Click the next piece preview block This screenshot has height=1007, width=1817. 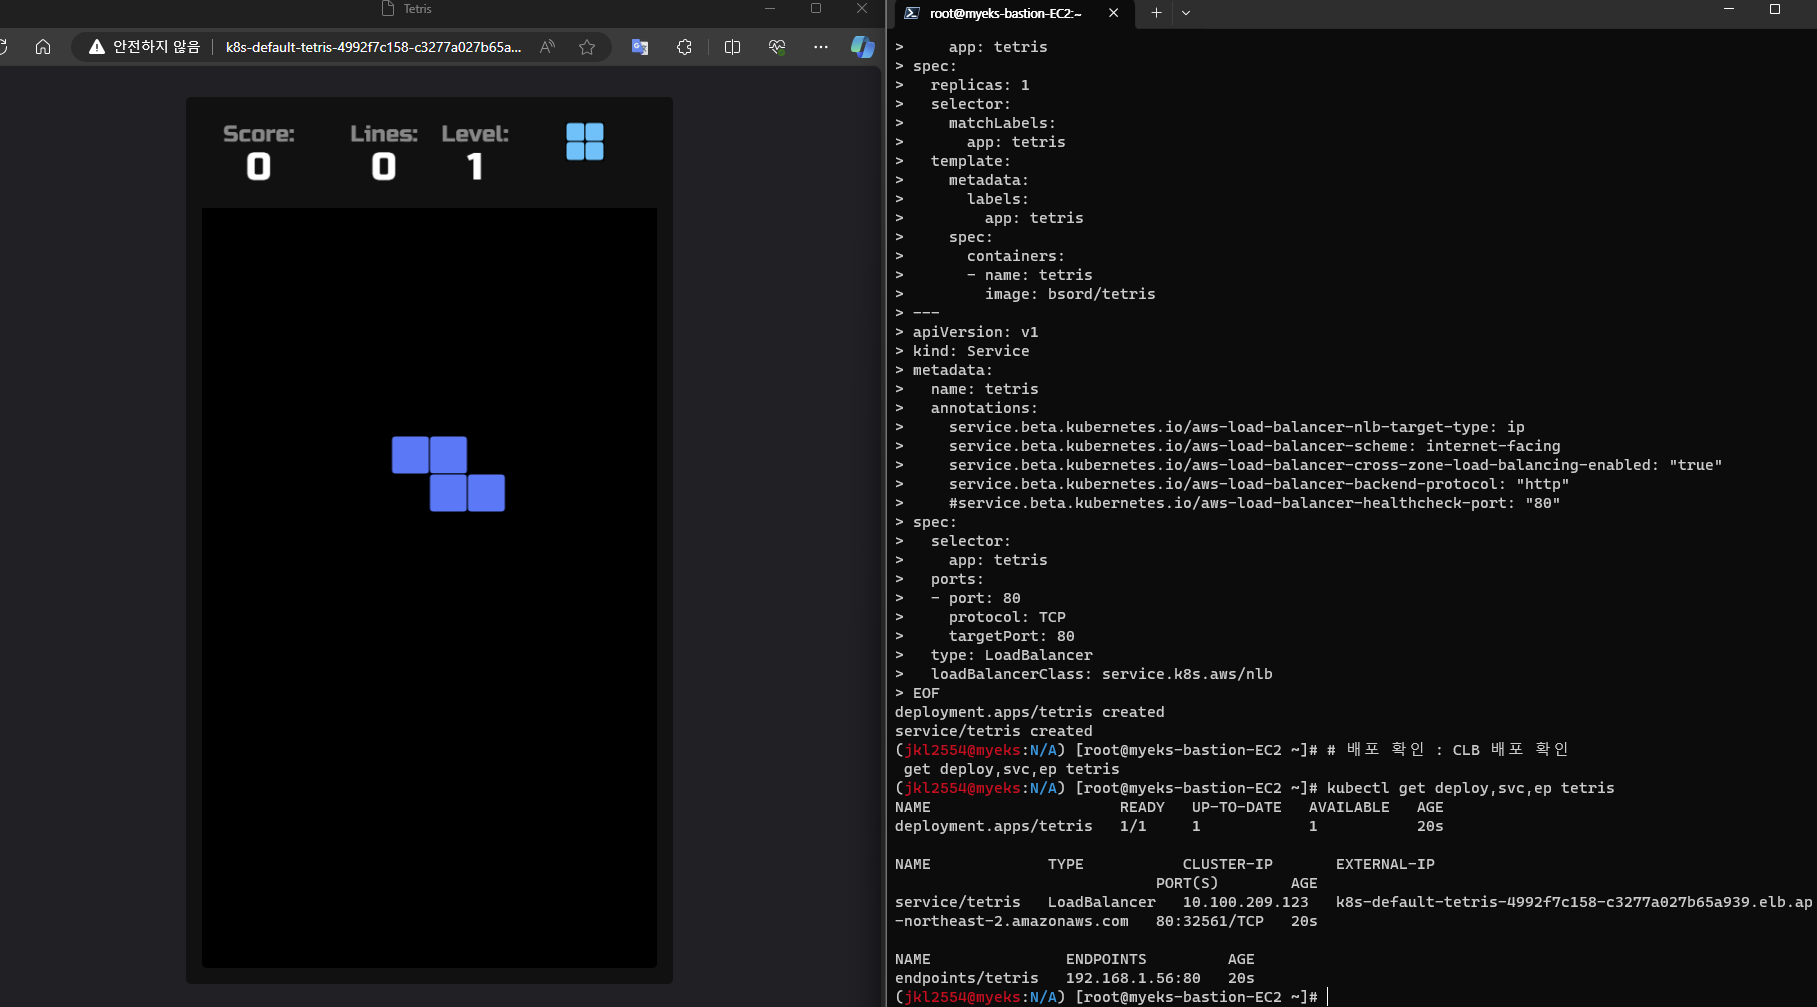[x=585, y=142]
